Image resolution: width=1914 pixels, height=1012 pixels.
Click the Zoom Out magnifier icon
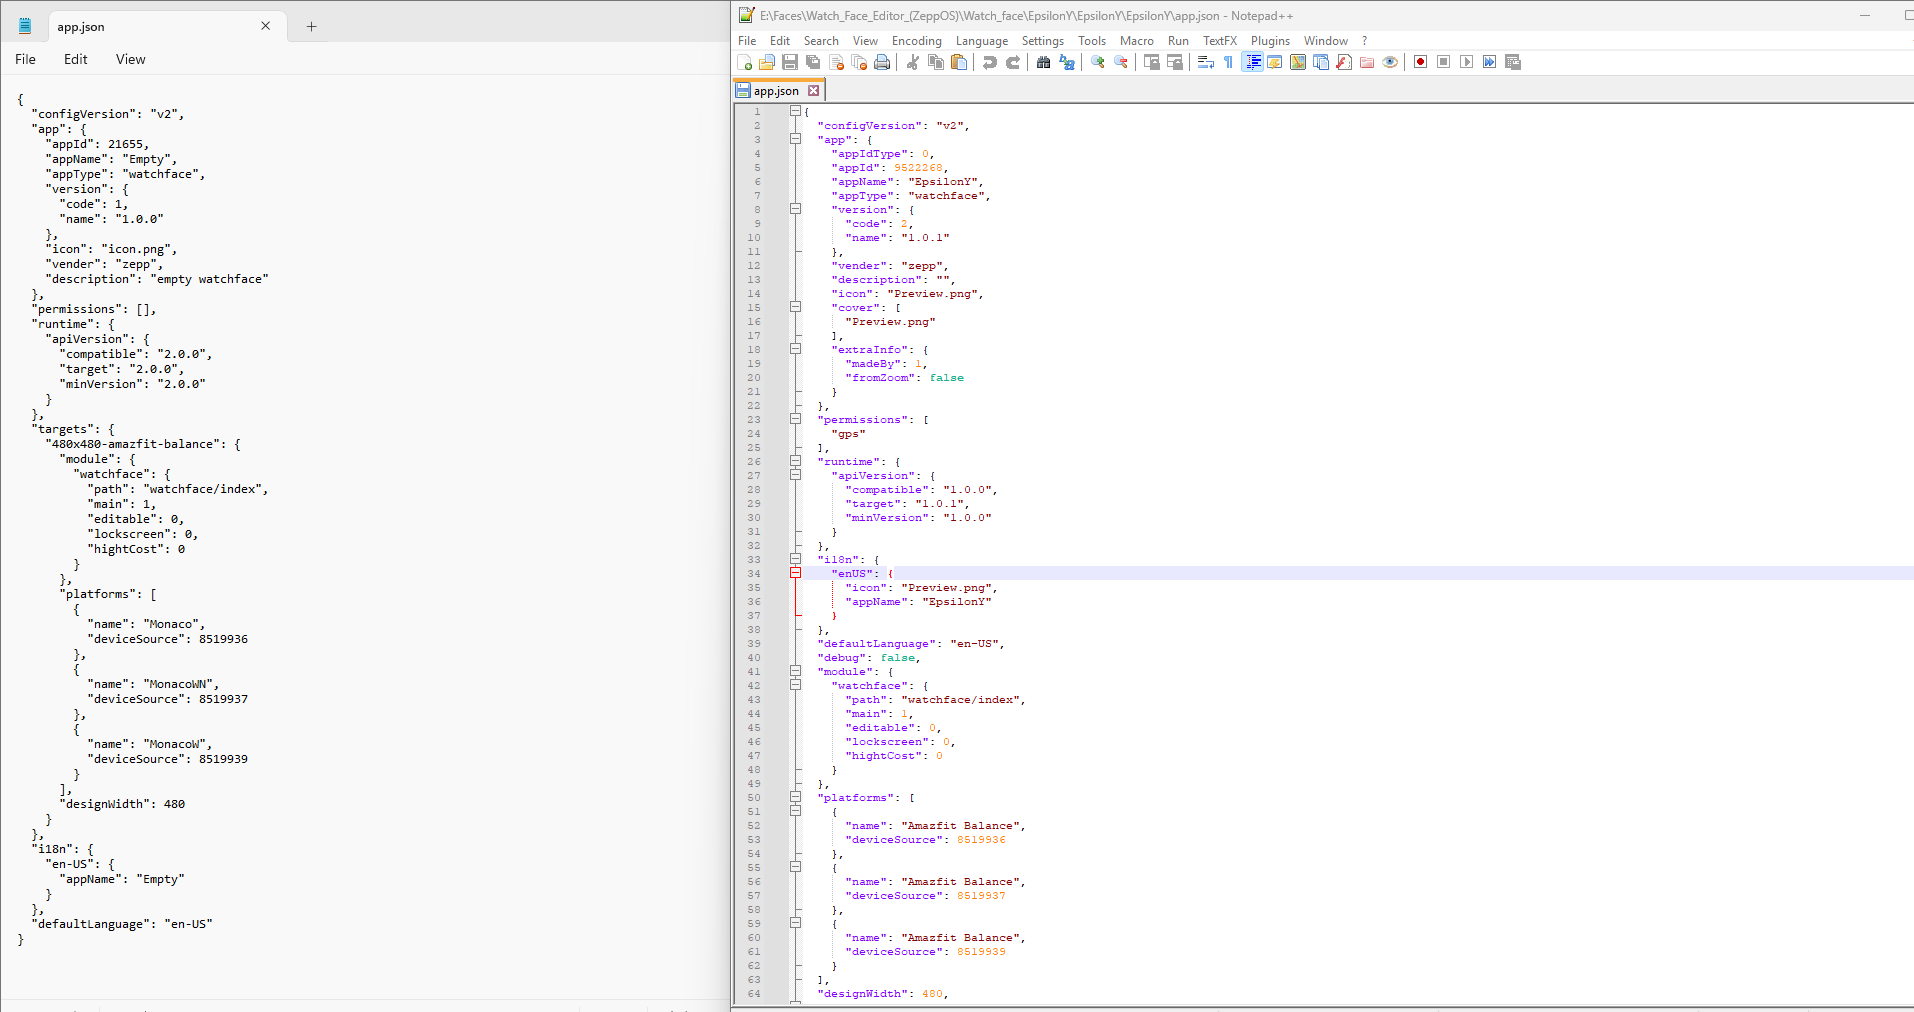pyautogui.click(x=1121, y=62)
